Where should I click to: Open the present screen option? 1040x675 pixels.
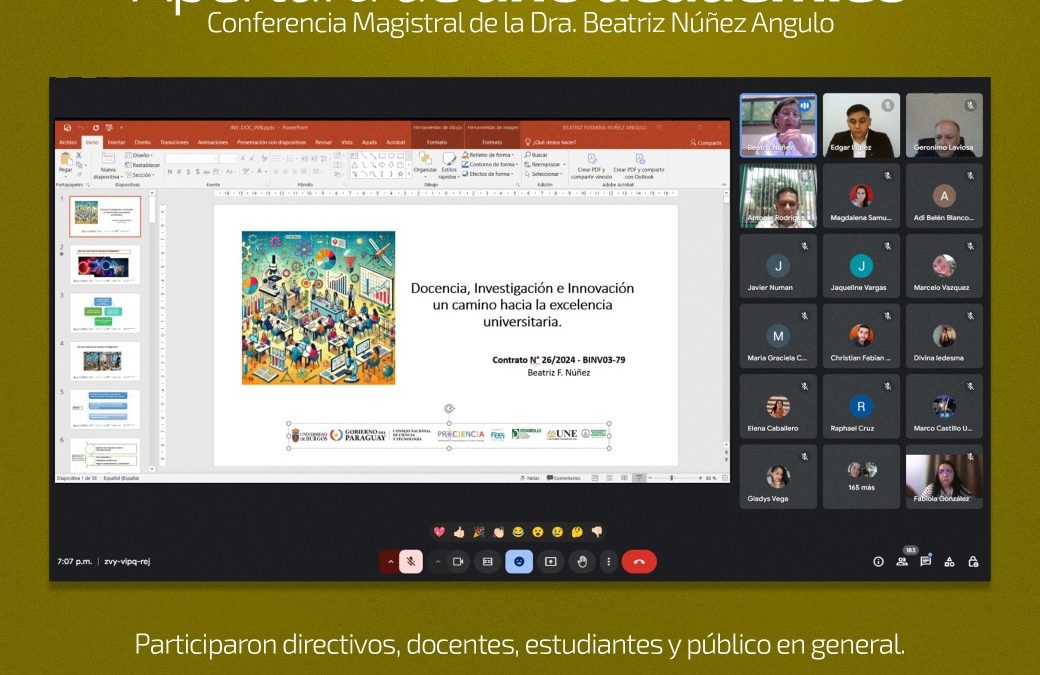(550, 562)
